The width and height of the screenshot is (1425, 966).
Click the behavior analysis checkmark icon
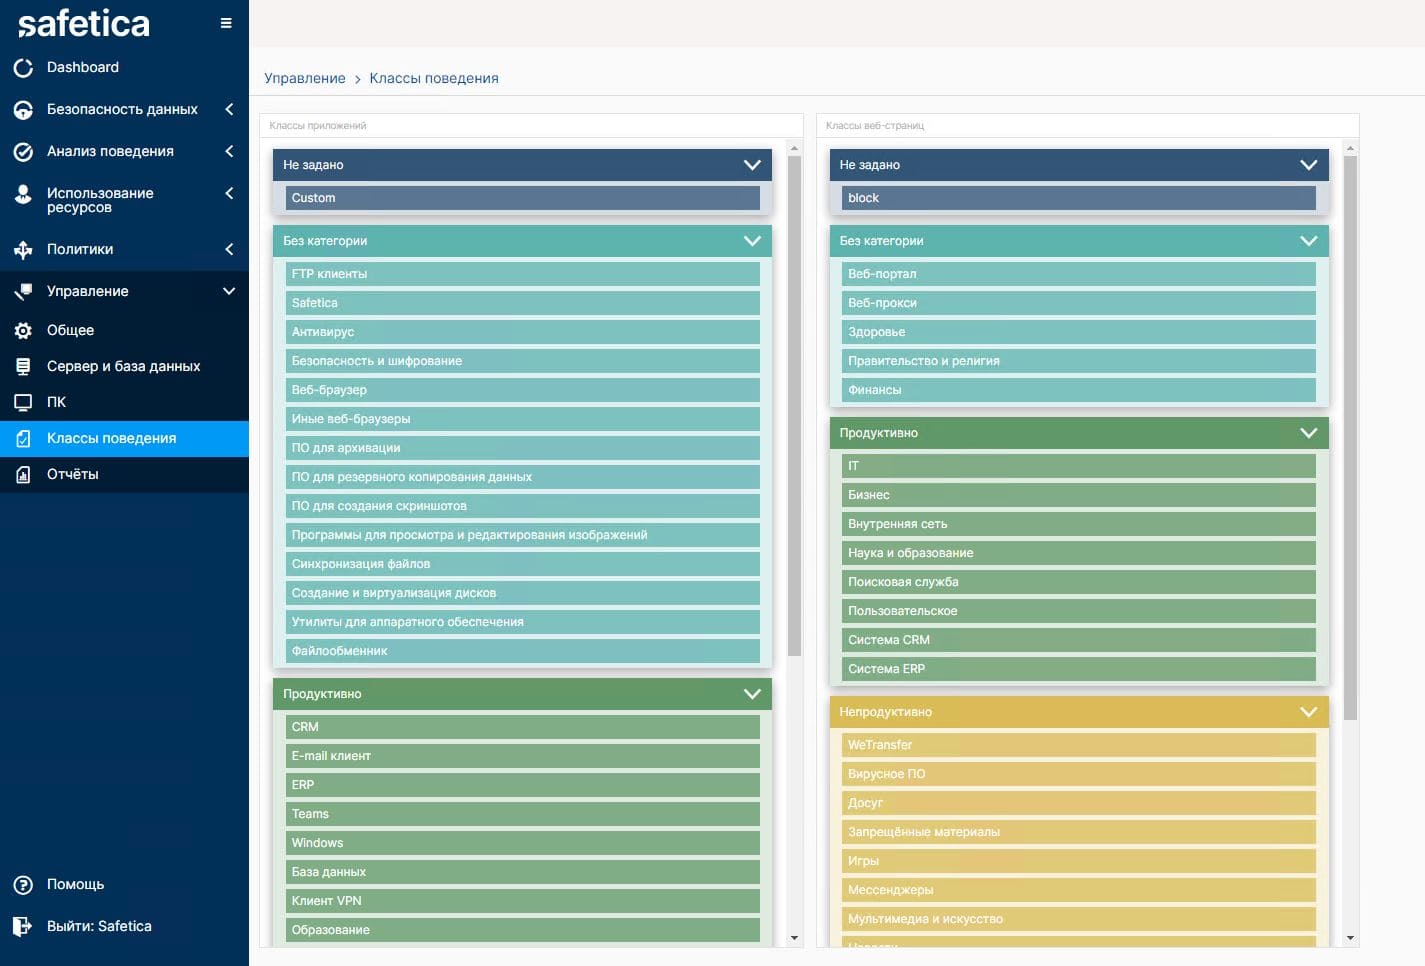coord(23,152)
